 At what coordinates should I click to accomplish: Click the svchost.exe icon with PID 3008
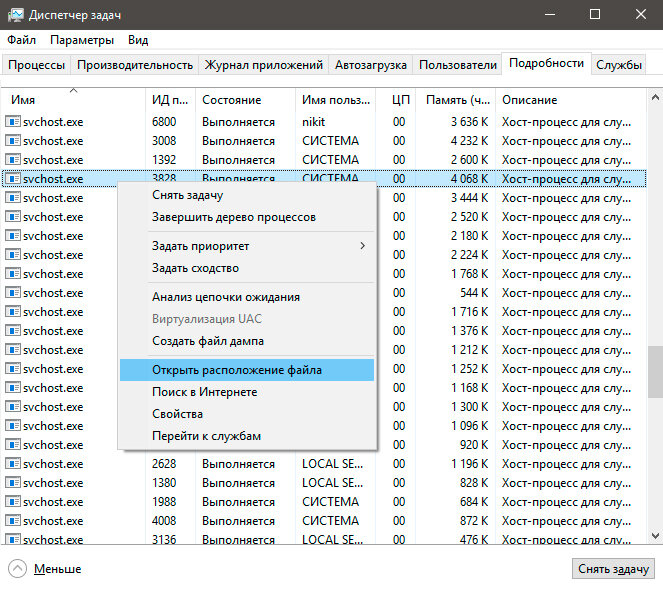click(13, 140)
